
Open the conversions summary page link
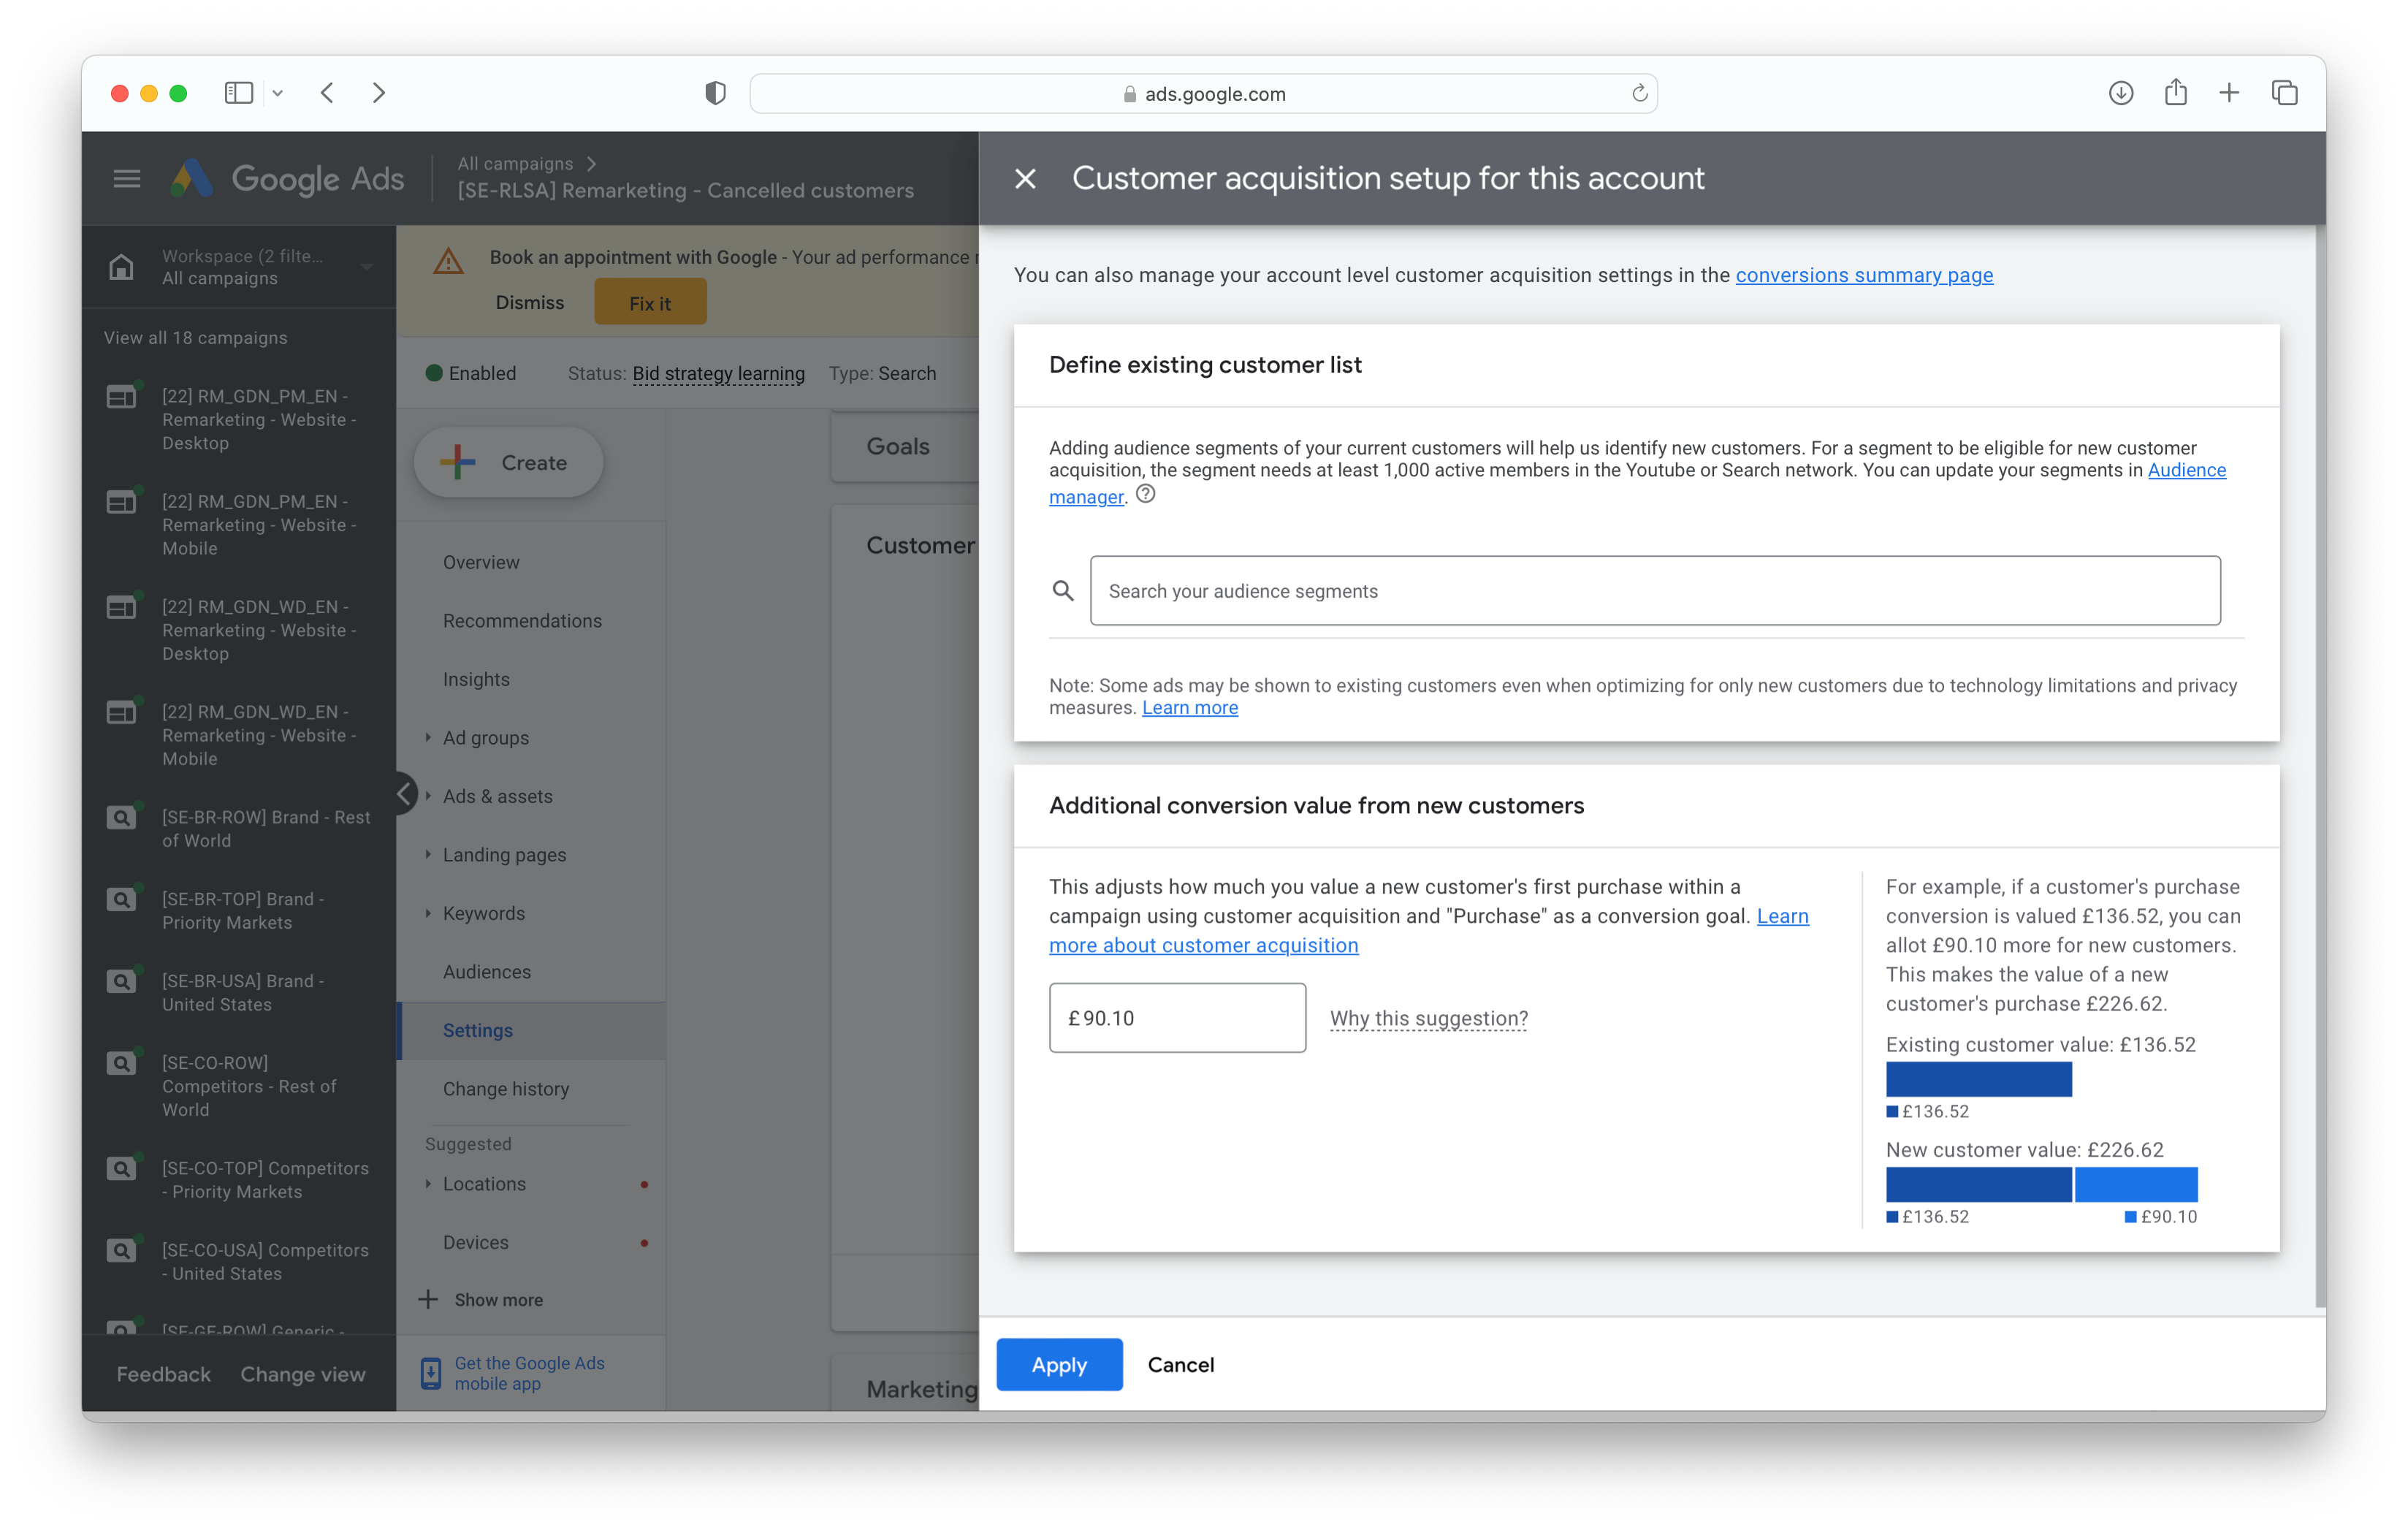[x=1864, y=275]
